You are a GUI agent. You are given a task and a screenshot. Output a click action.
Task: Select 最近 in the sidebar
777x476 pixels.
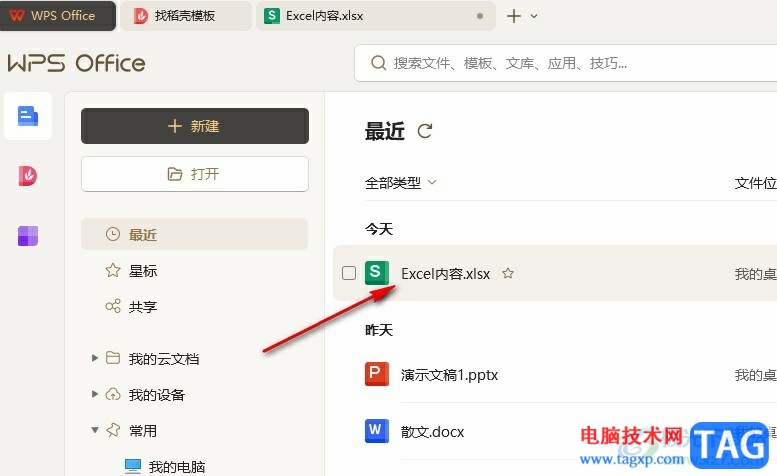[x=195, y=234]
